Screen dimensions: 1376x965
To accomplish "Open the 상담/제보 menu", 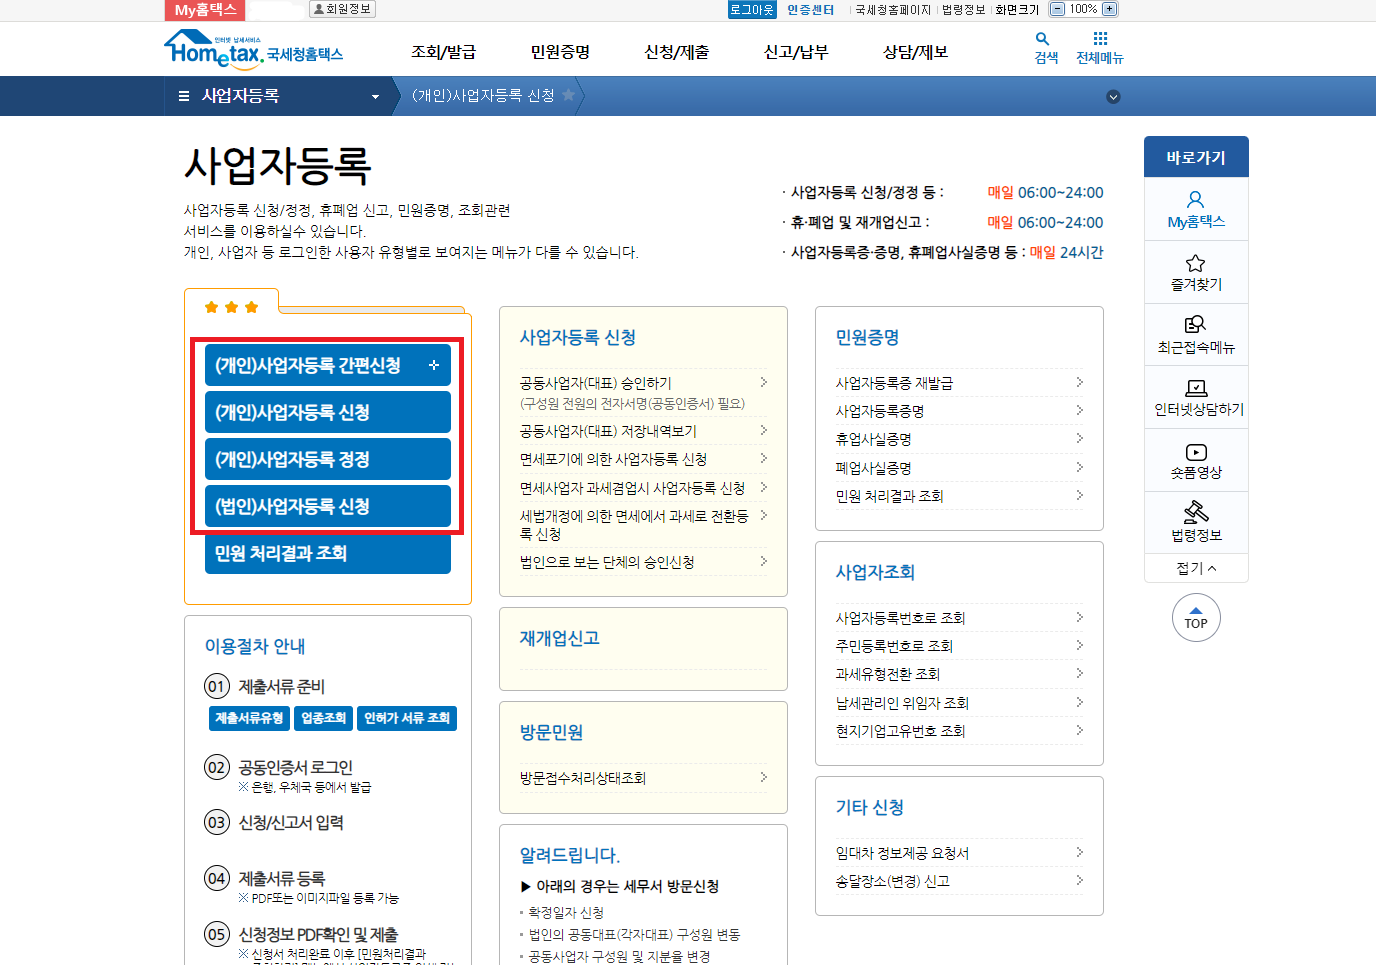I will [915, 52].
